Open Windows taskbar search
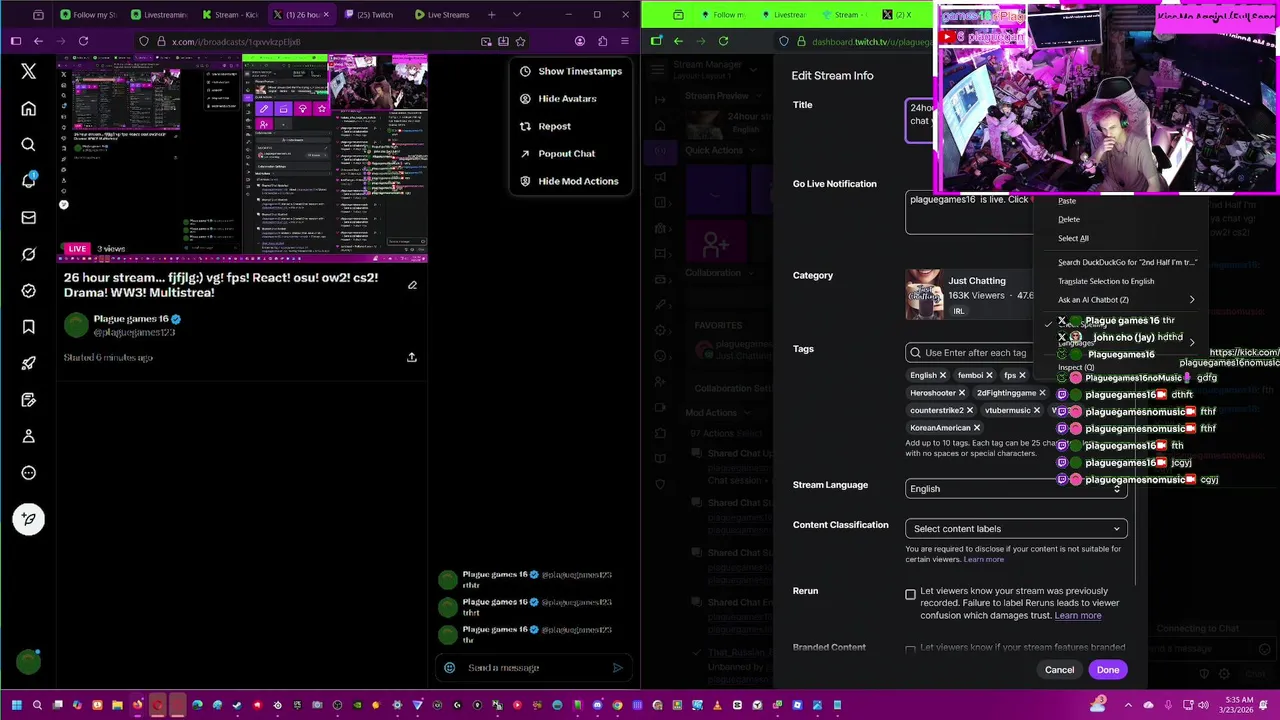 click(x=37, y=705)
